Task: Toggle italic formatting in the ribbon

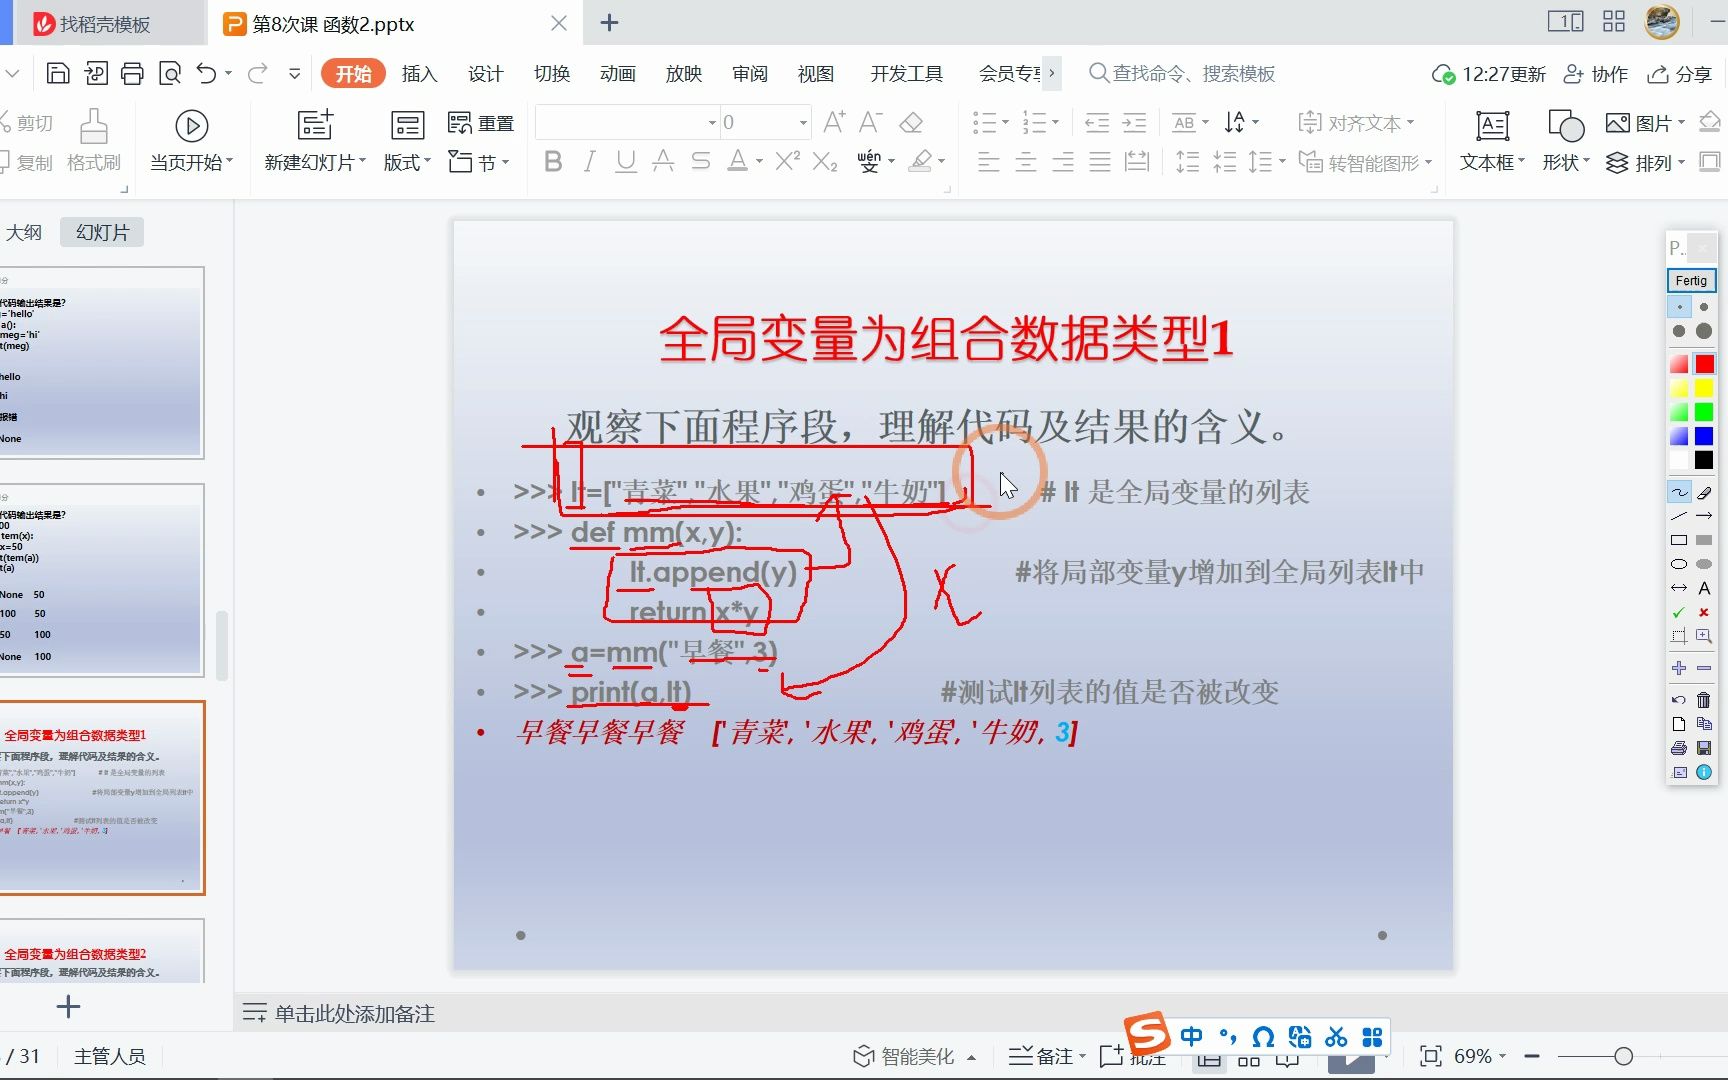Action: coord(589,161)
